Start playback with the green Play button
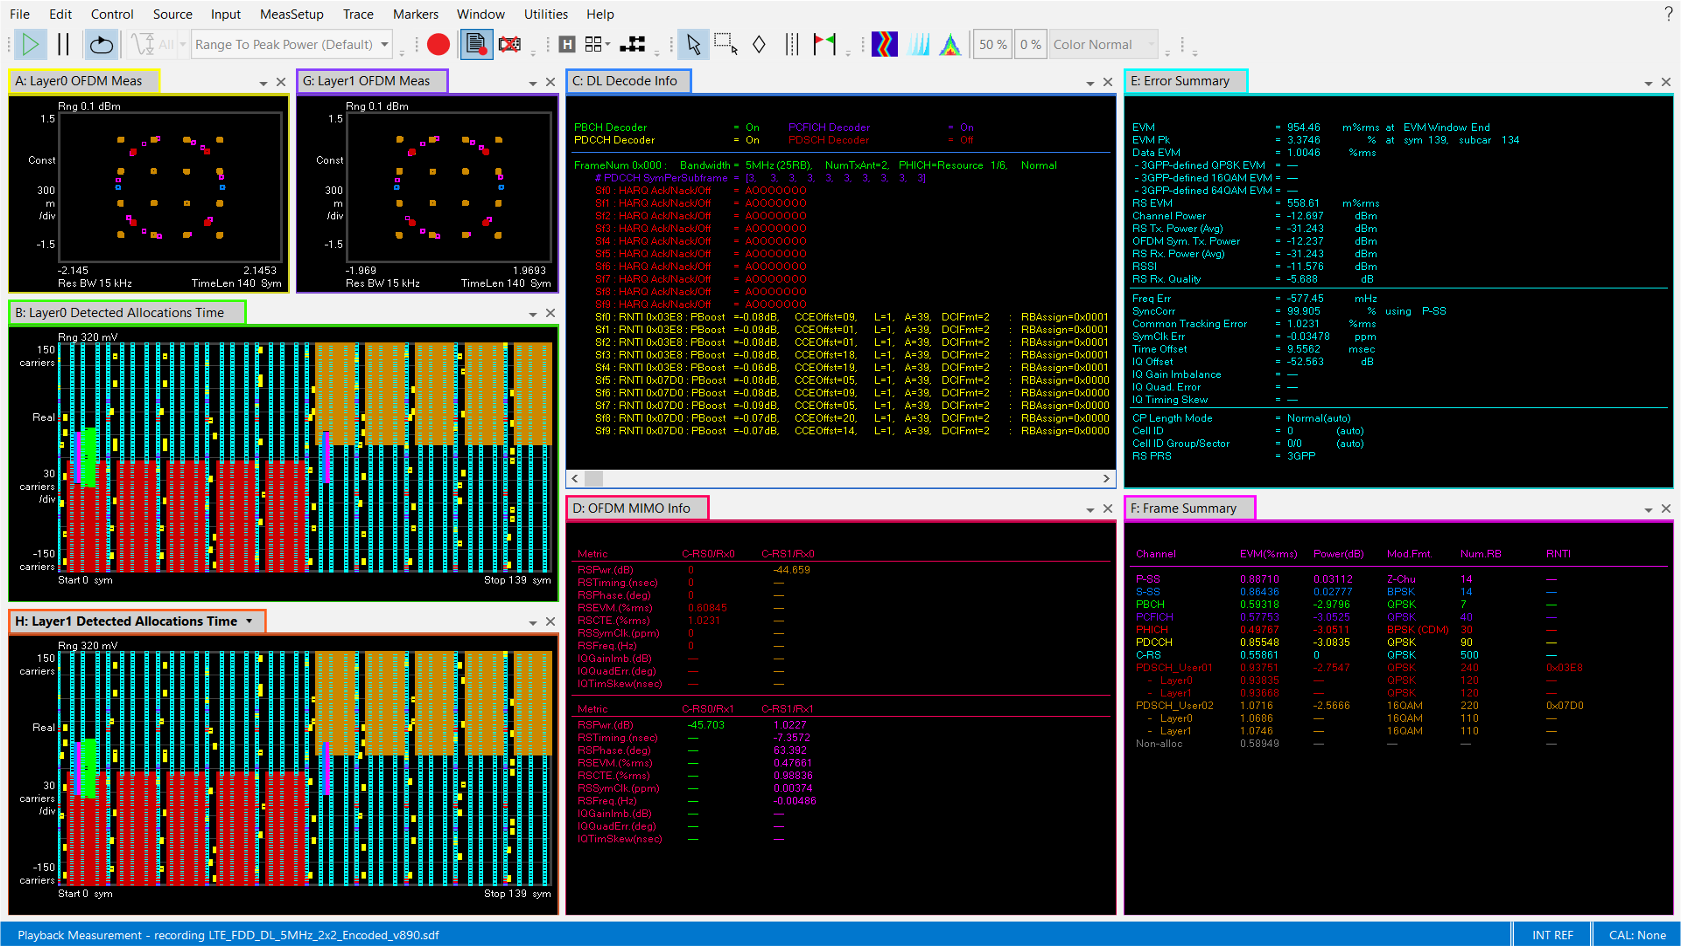 30,44
